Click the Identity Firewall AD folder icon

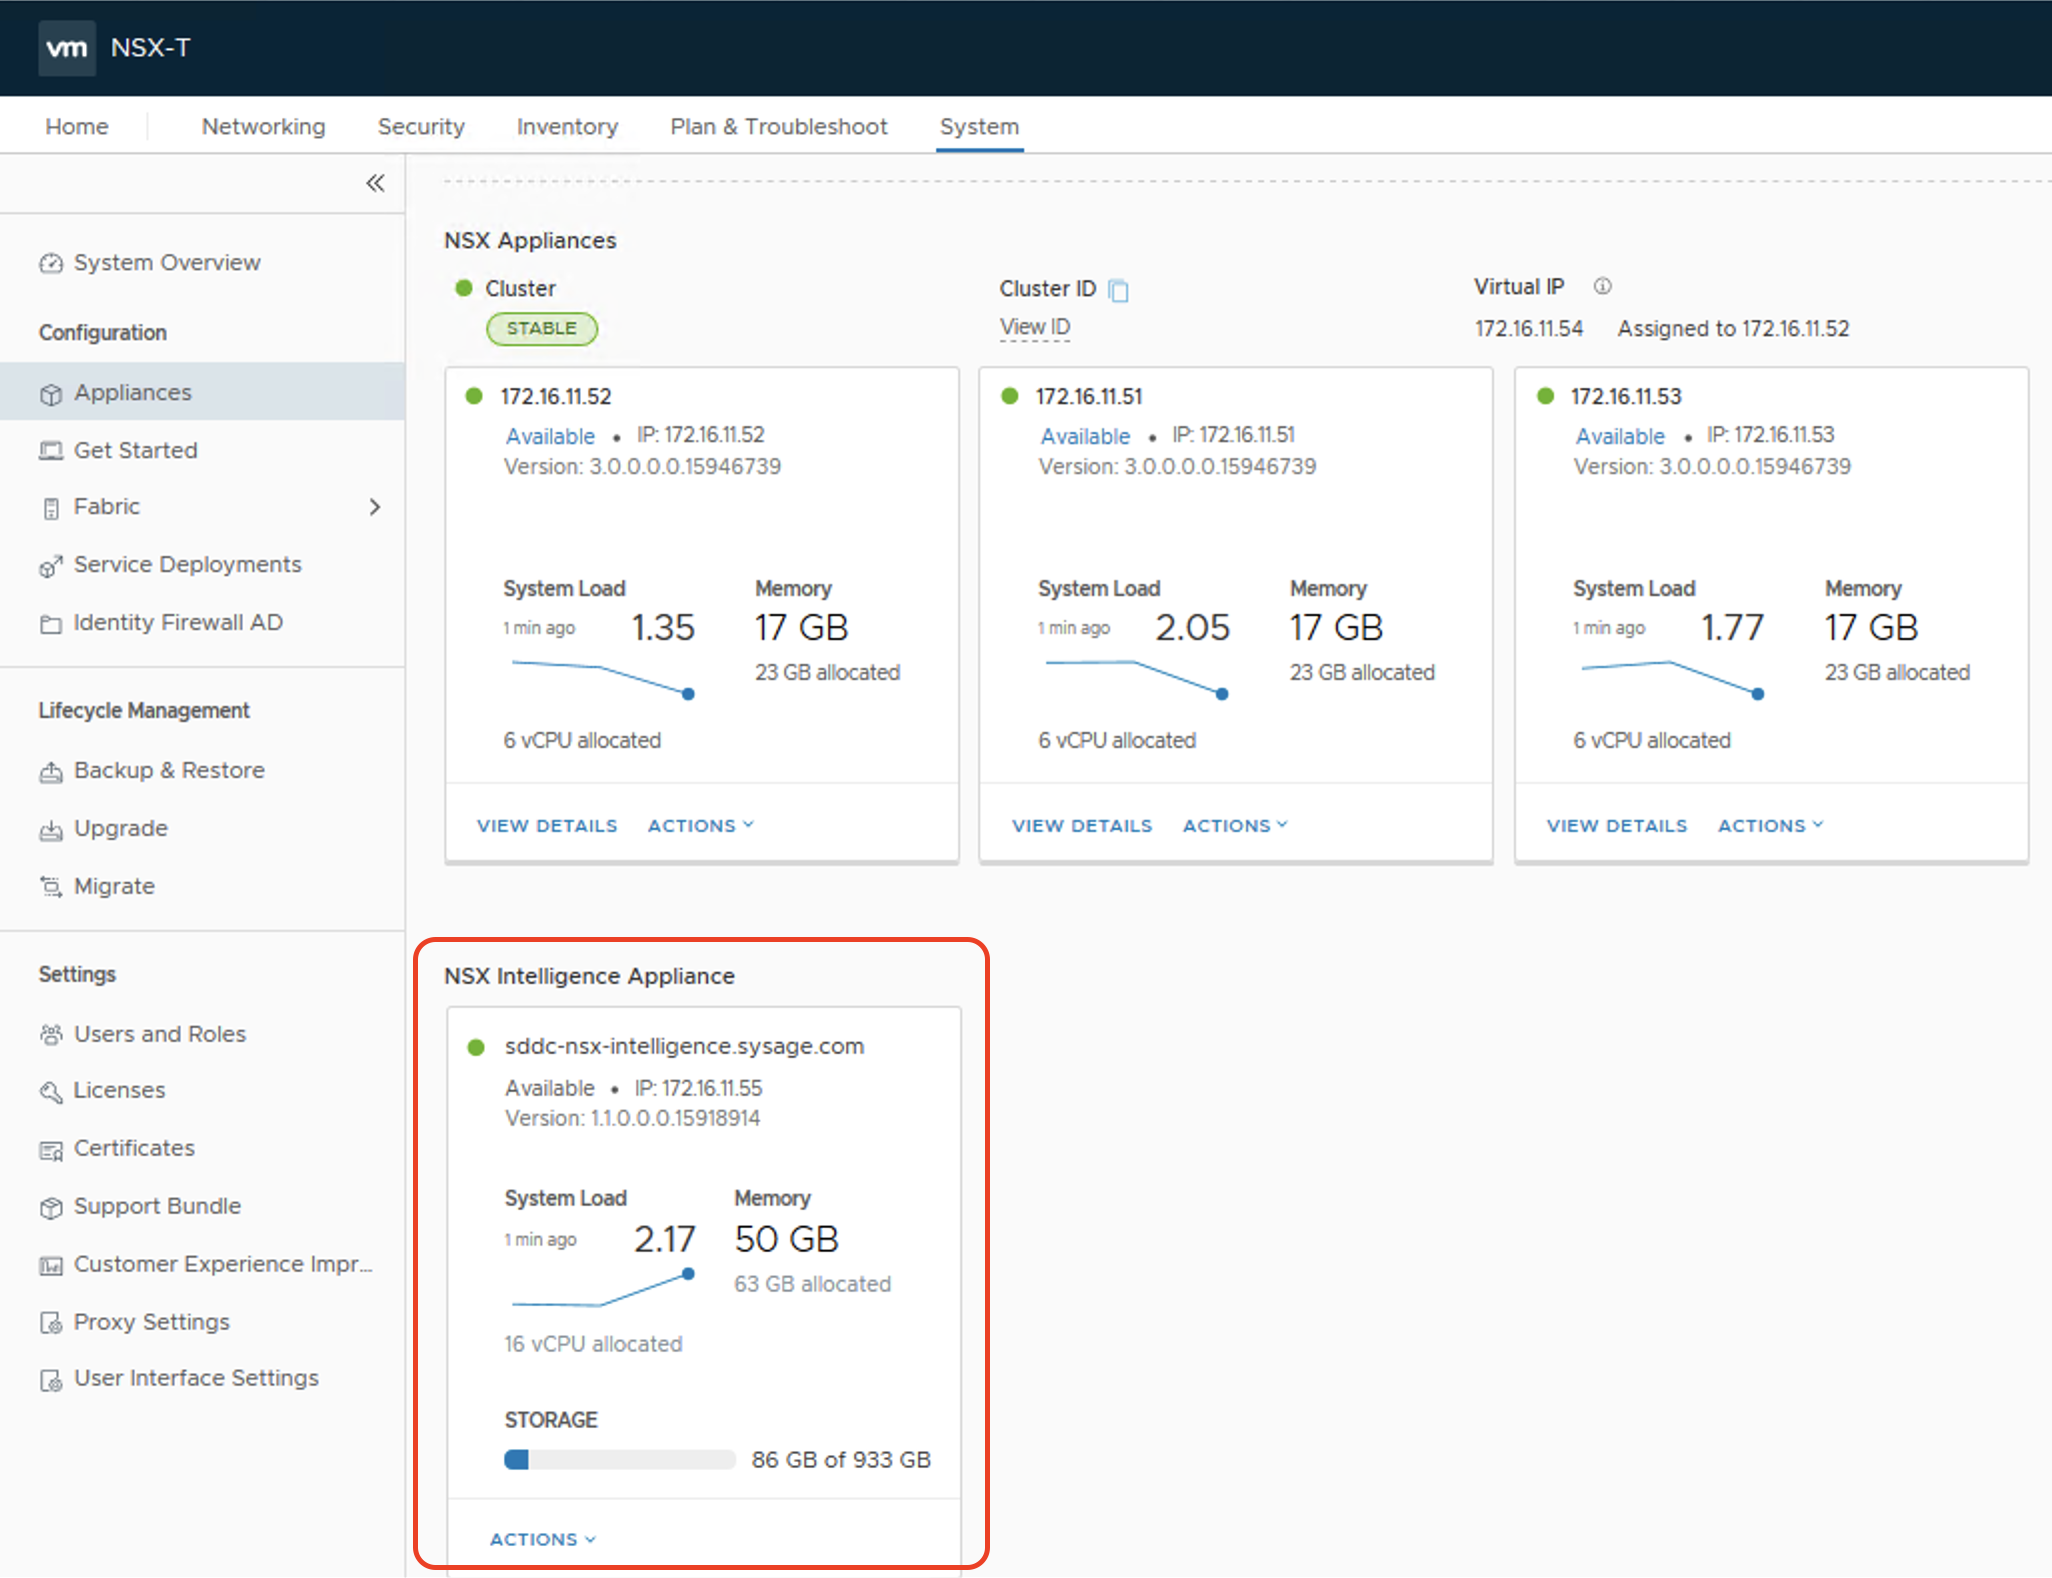[x=51, y=624]
